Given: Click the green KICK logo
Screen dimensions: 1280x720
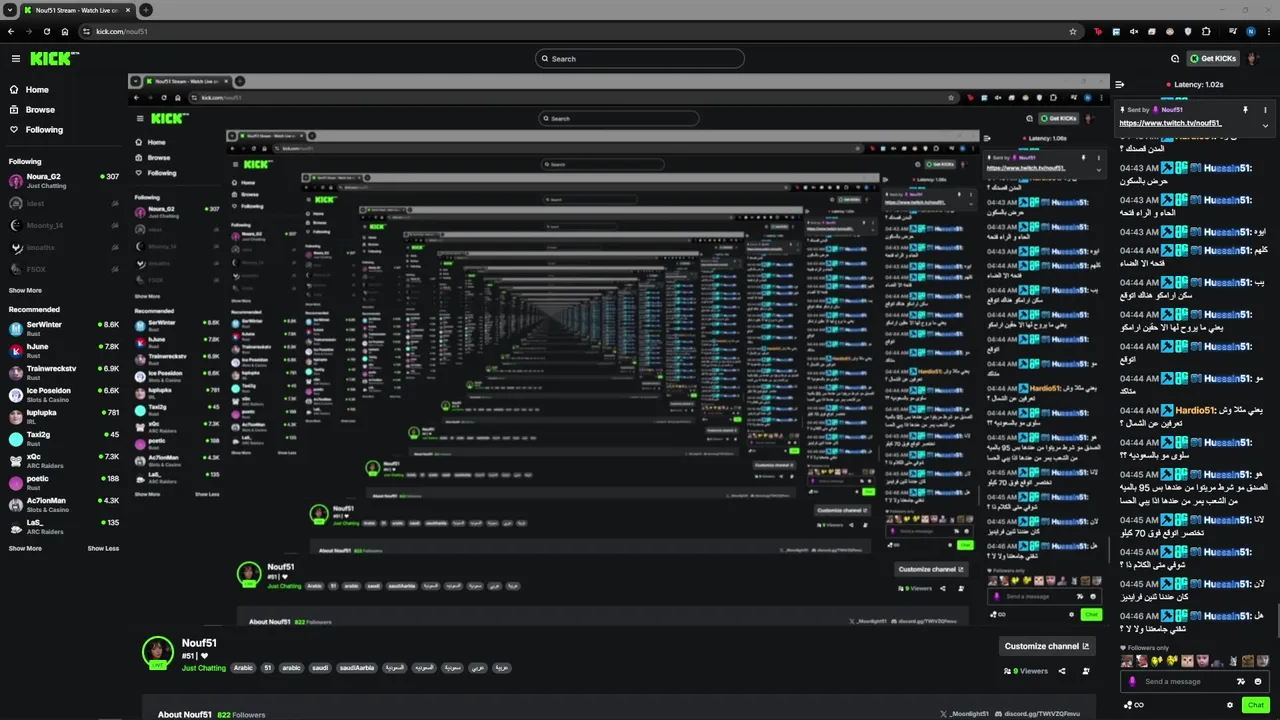Looking at the screenshot, I should click(53, 59).
